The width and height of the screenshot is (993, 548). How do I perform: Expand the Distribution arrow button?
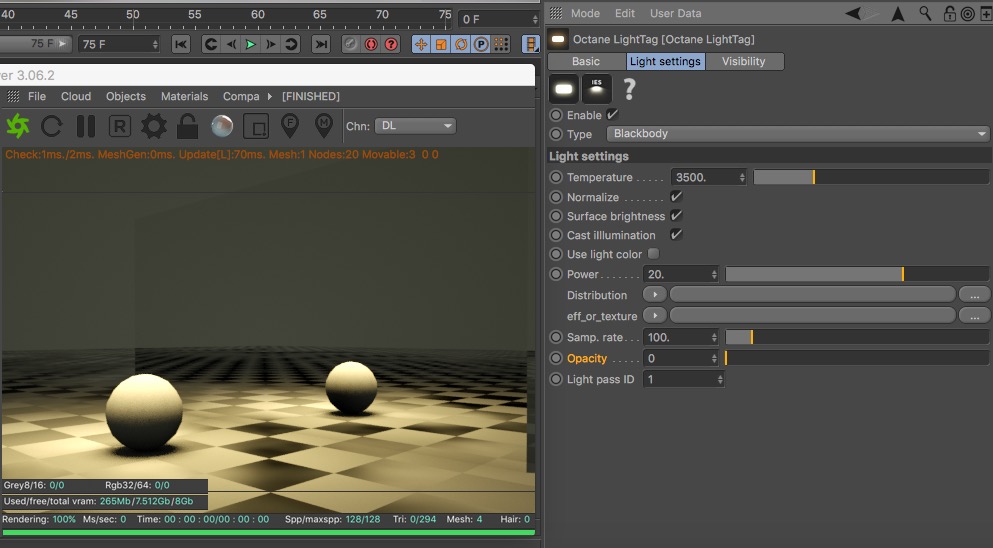[x=654, y=295]
